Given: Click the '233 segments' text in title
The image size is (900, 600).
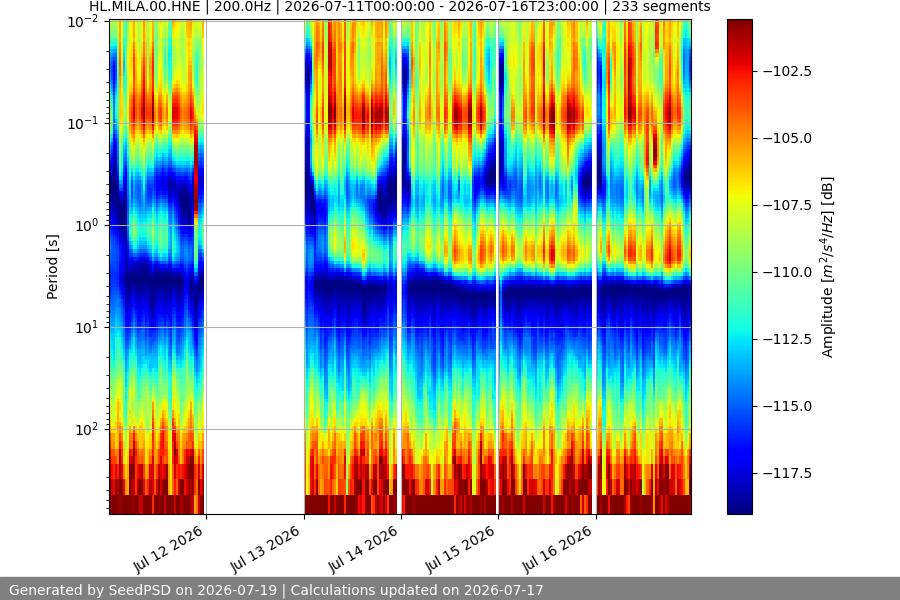Looking at the screenshot, I should coord(661,7).
